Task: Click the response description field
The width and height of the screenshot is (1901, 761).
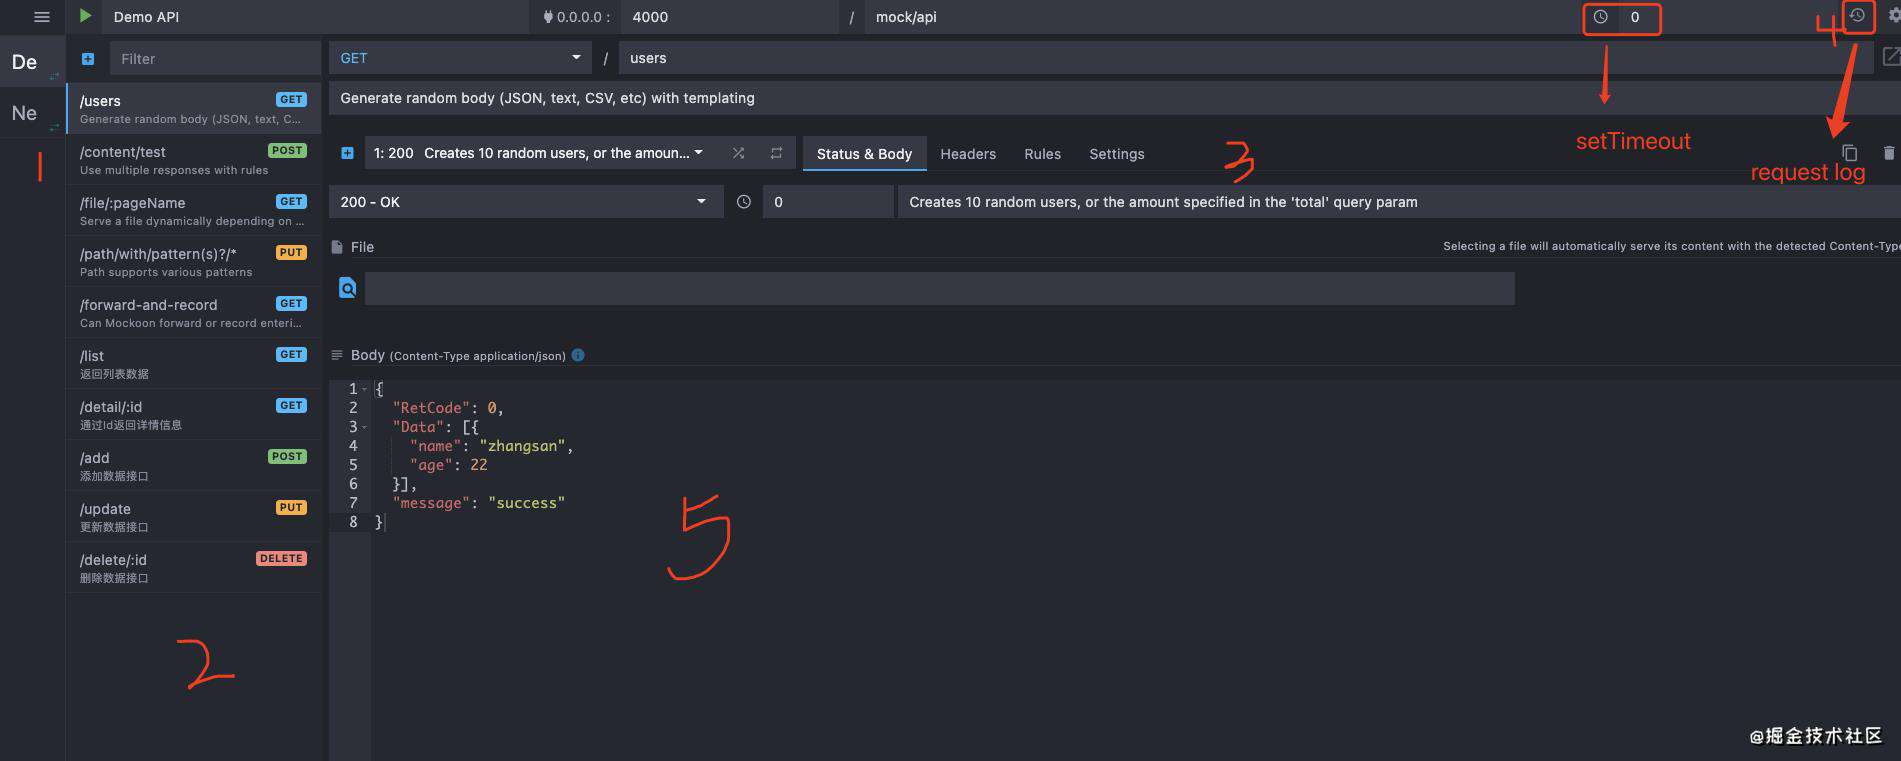Action: pyautogui.click(x=1399, y=202)
